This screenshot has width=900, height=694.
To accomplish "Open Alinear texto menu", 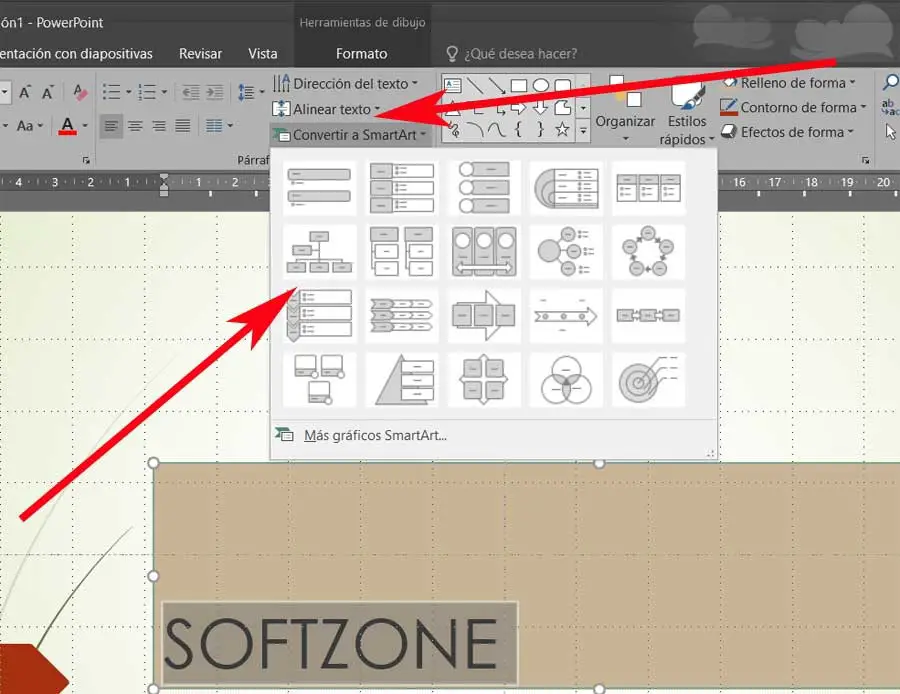I will coord(326,109).
